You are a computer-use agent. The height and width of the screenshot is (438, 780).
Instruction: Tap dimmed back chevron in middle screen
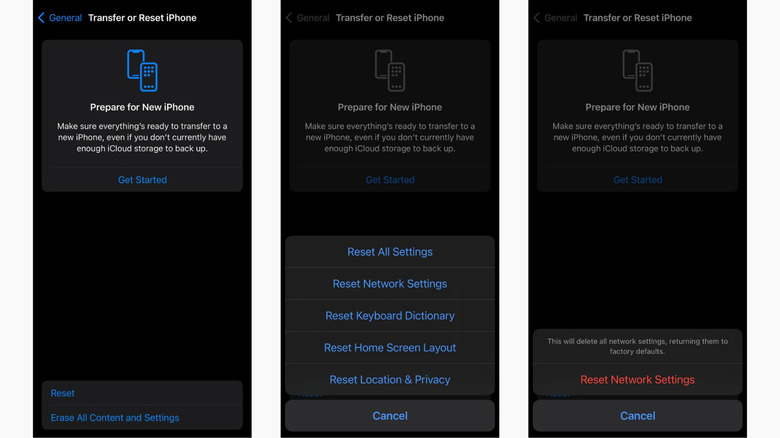289,18
